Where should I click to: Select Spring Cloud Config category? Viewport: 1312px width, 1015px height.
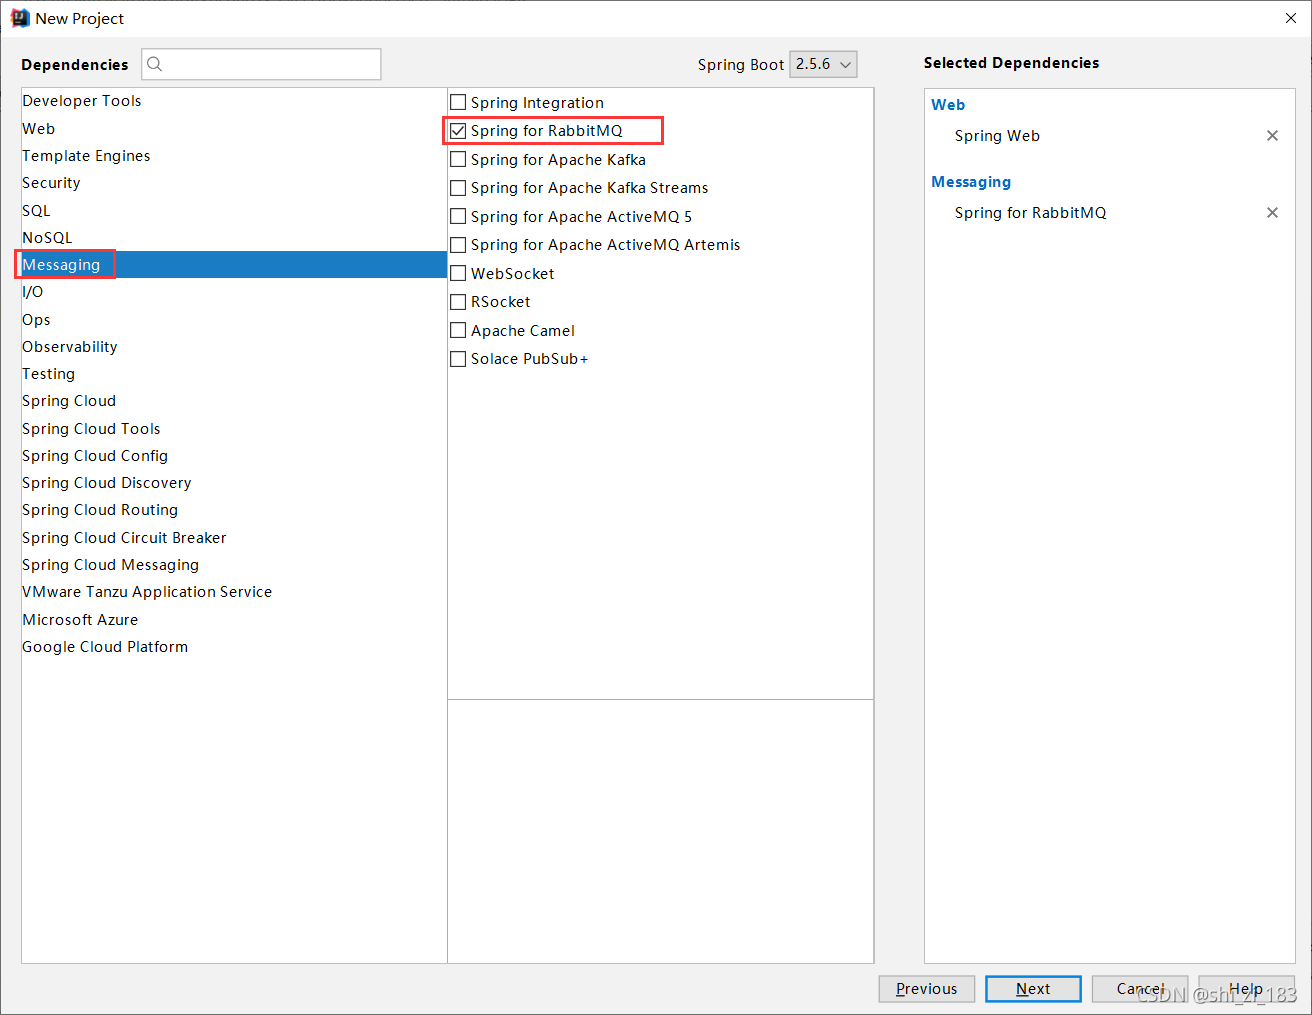click(x=234, y=456)
